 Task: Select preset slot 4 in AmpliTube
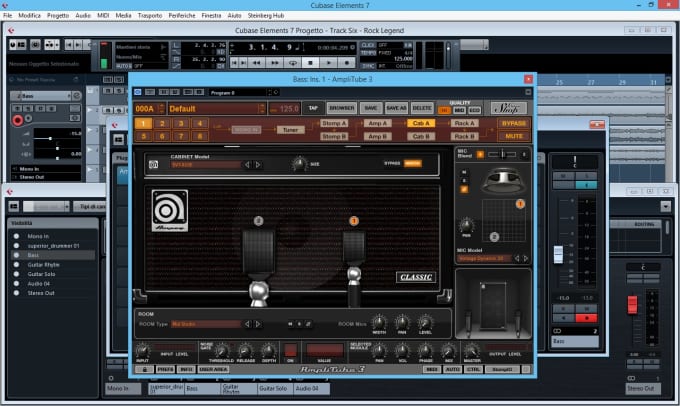click(200, 124)
